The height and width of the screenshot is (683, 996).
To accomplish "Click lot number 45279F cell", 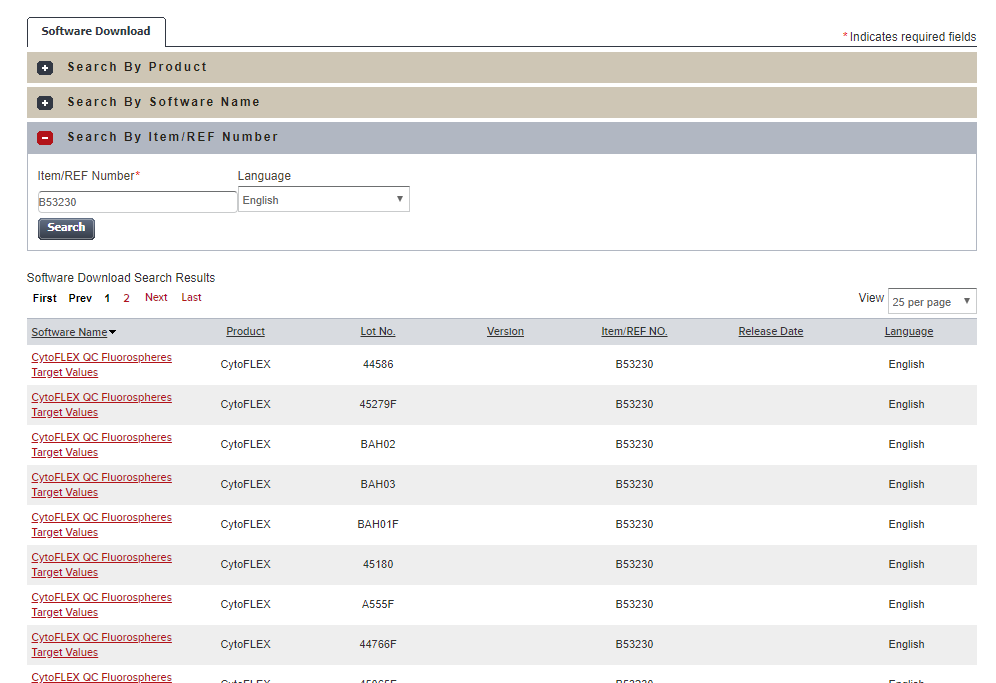I will coord(378,405).
